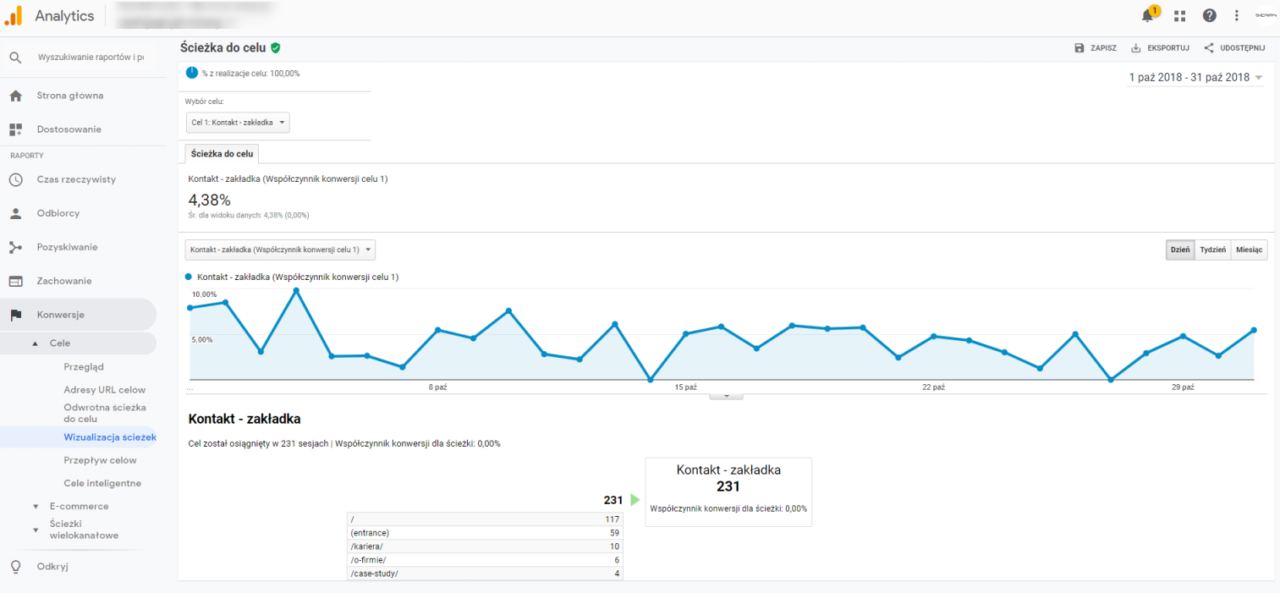
Task: Expand the E-commerce section in sidebar
Action: (78, 506)
